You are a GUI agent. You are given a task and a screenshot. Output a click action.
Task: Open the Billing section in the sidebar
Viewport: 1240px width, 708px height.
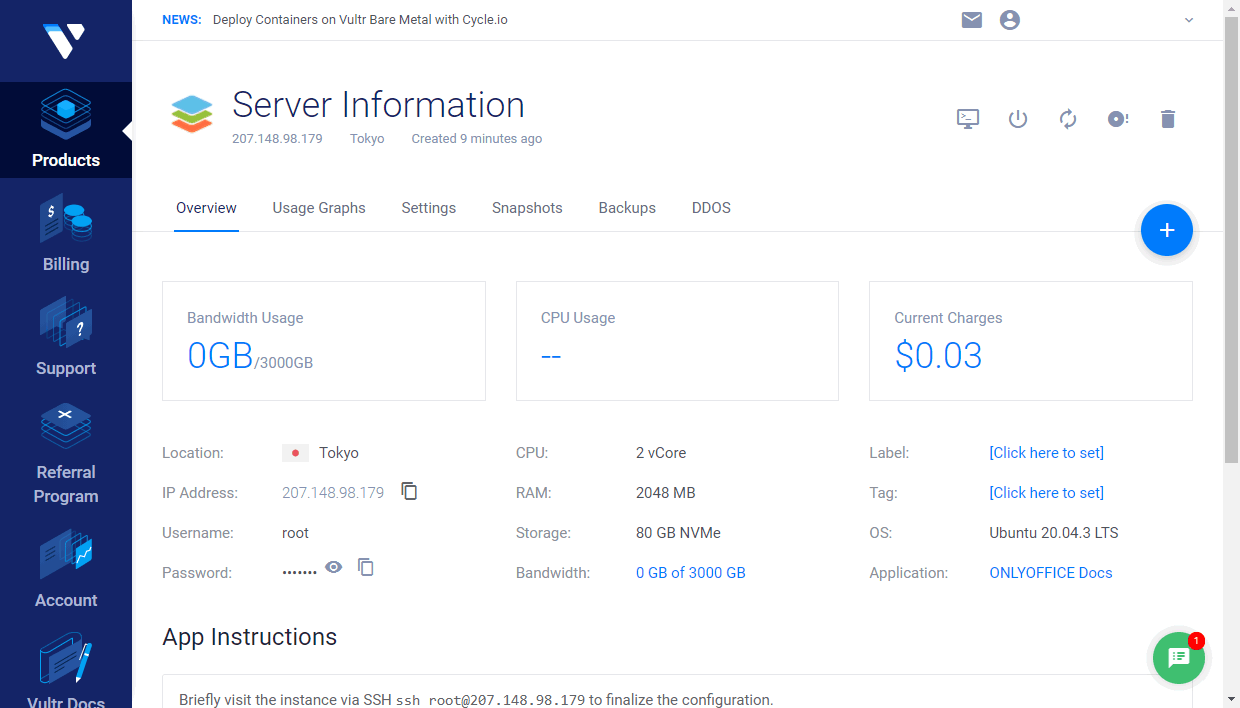pos(66,232)
